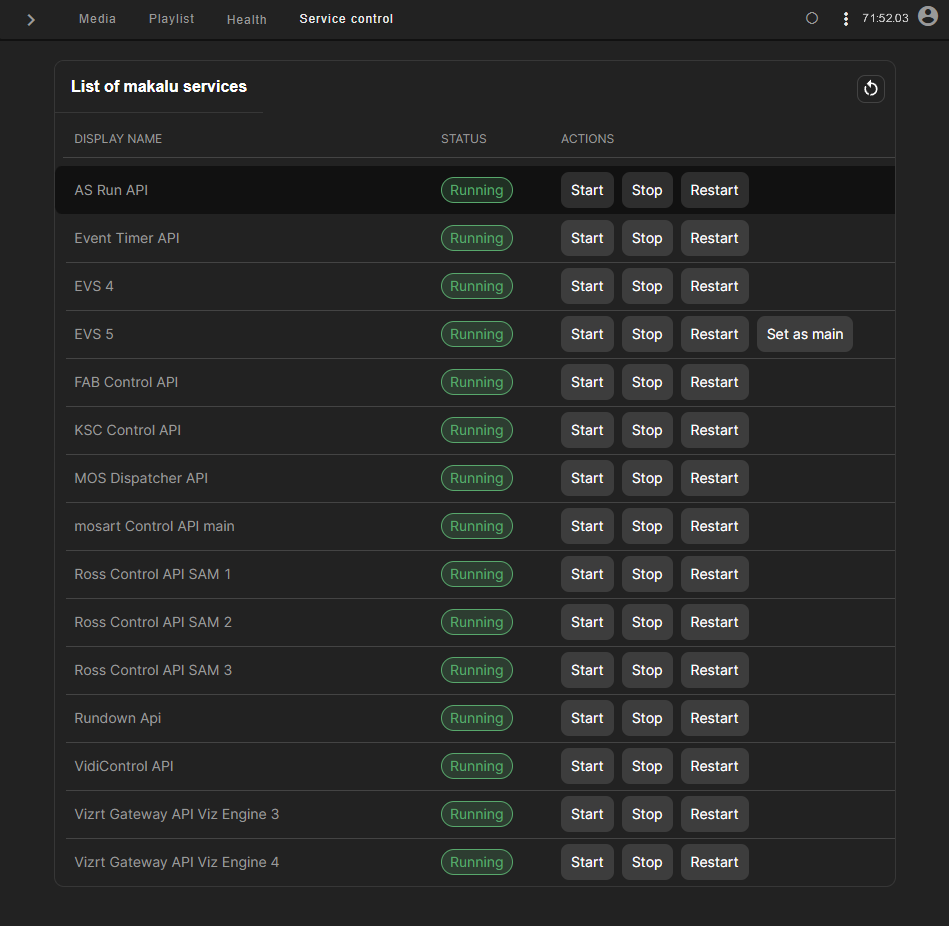Restart the KSC Control API service
The width and height of the screenshot is (949, 926).
(x=714, y=430)
